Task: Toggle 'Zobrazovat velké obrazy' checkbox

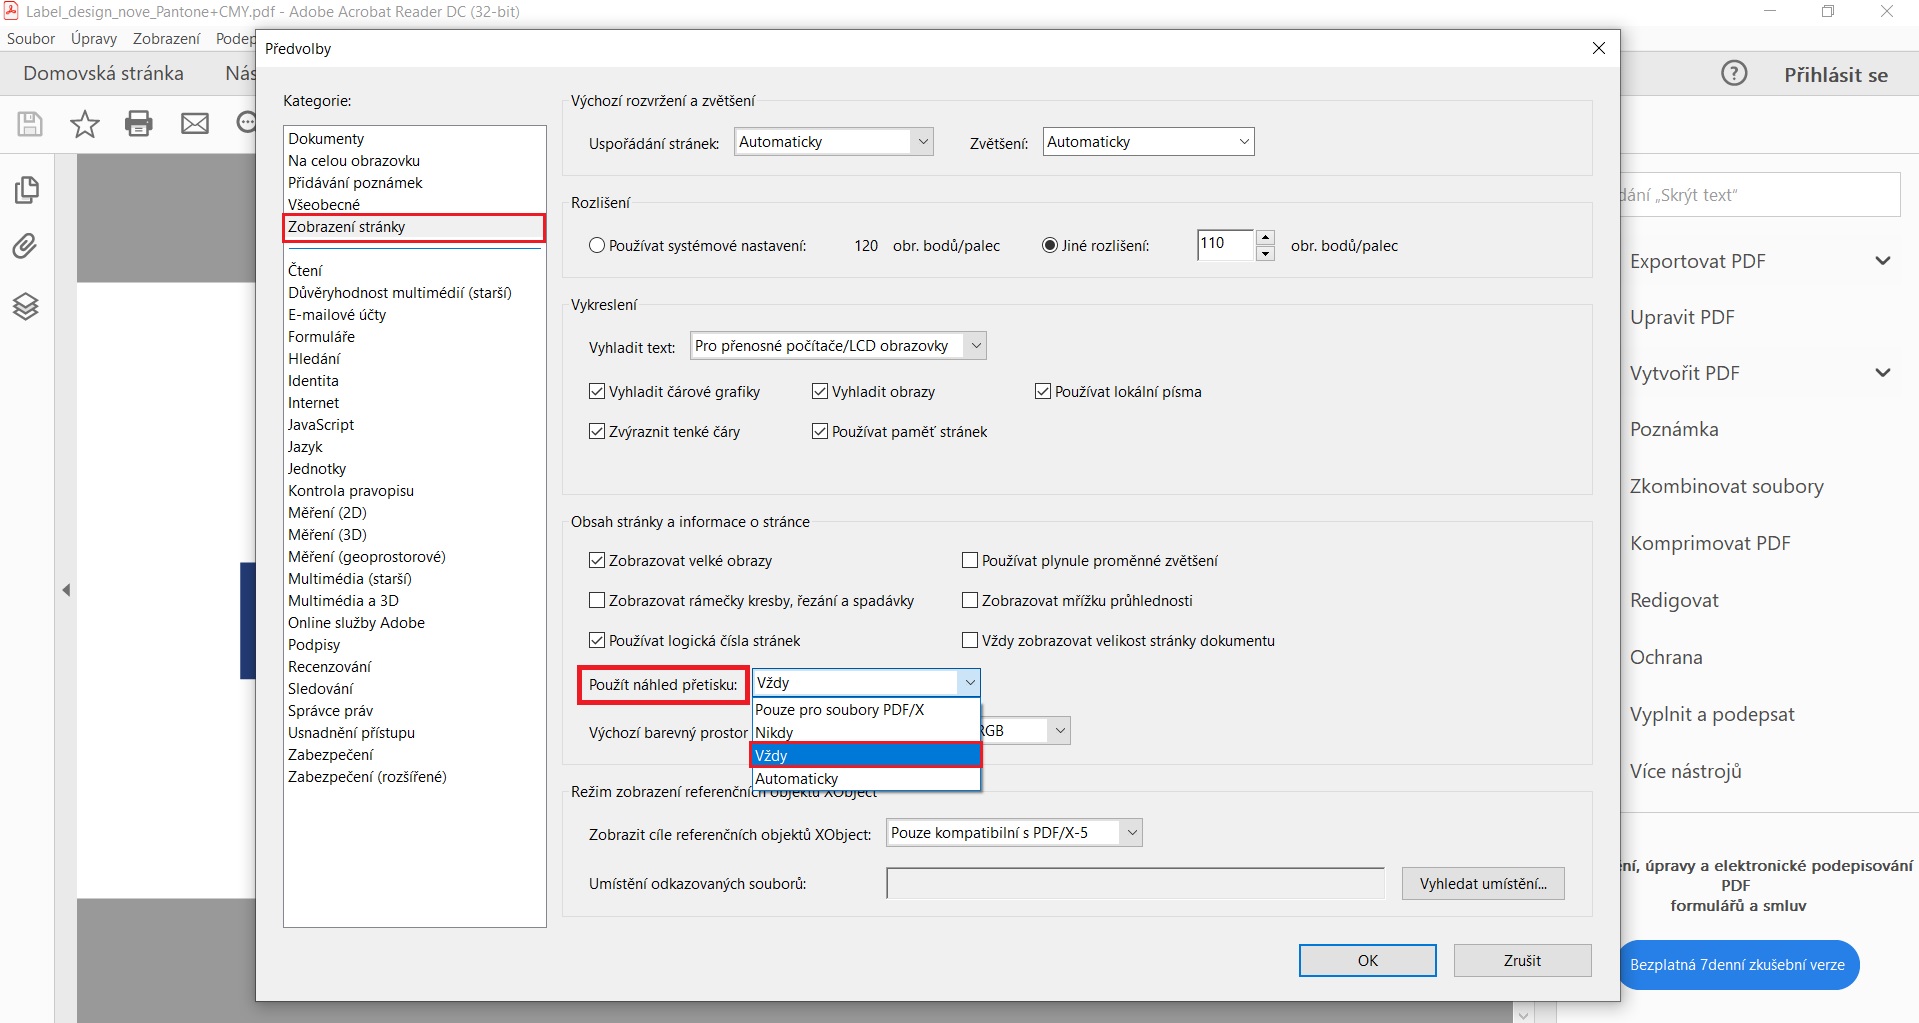Action: [597, 560]
